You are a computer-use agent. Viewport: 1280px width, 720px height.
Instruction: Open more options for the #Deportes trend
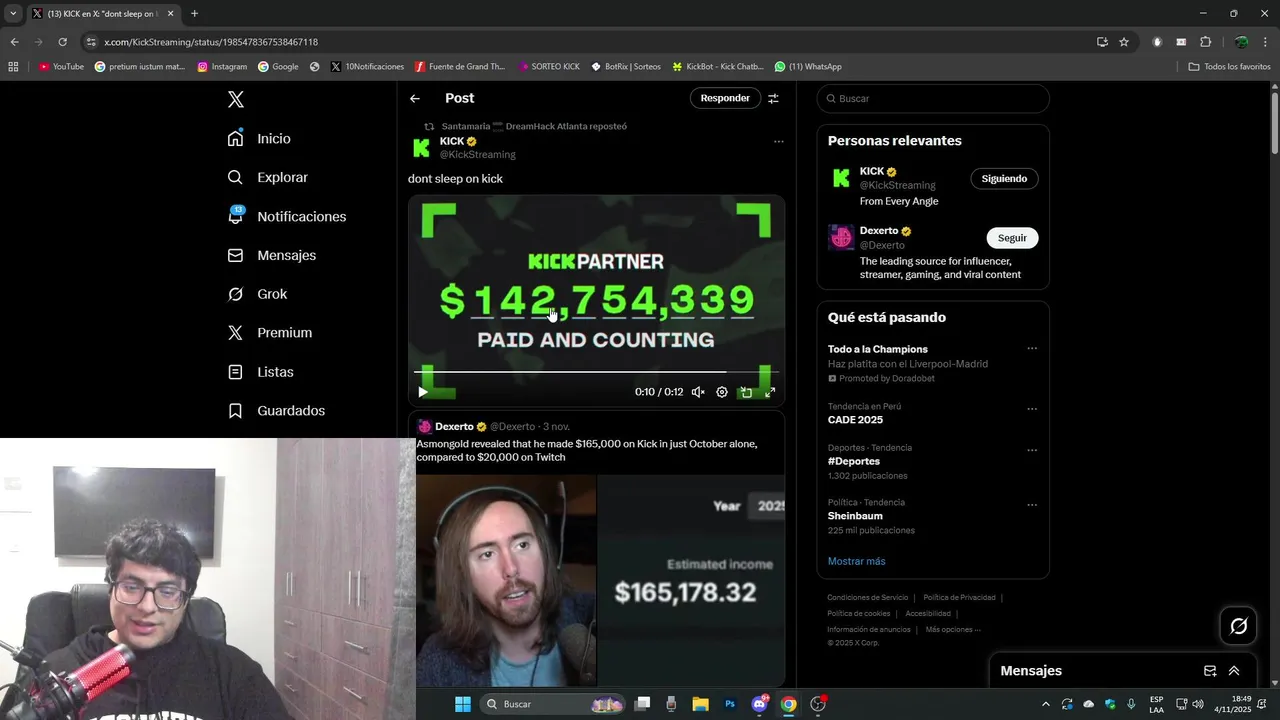click(x=1032, y=450)
